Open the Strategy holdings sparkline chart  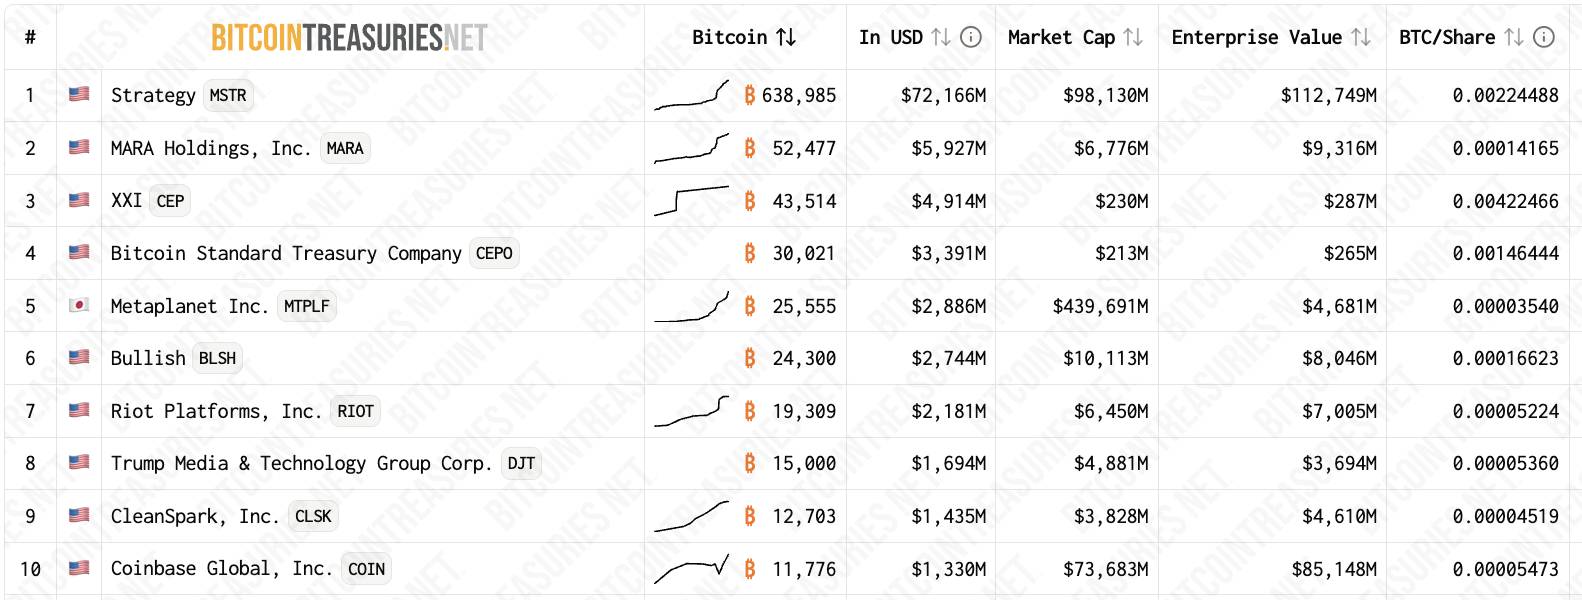point(692,95)
